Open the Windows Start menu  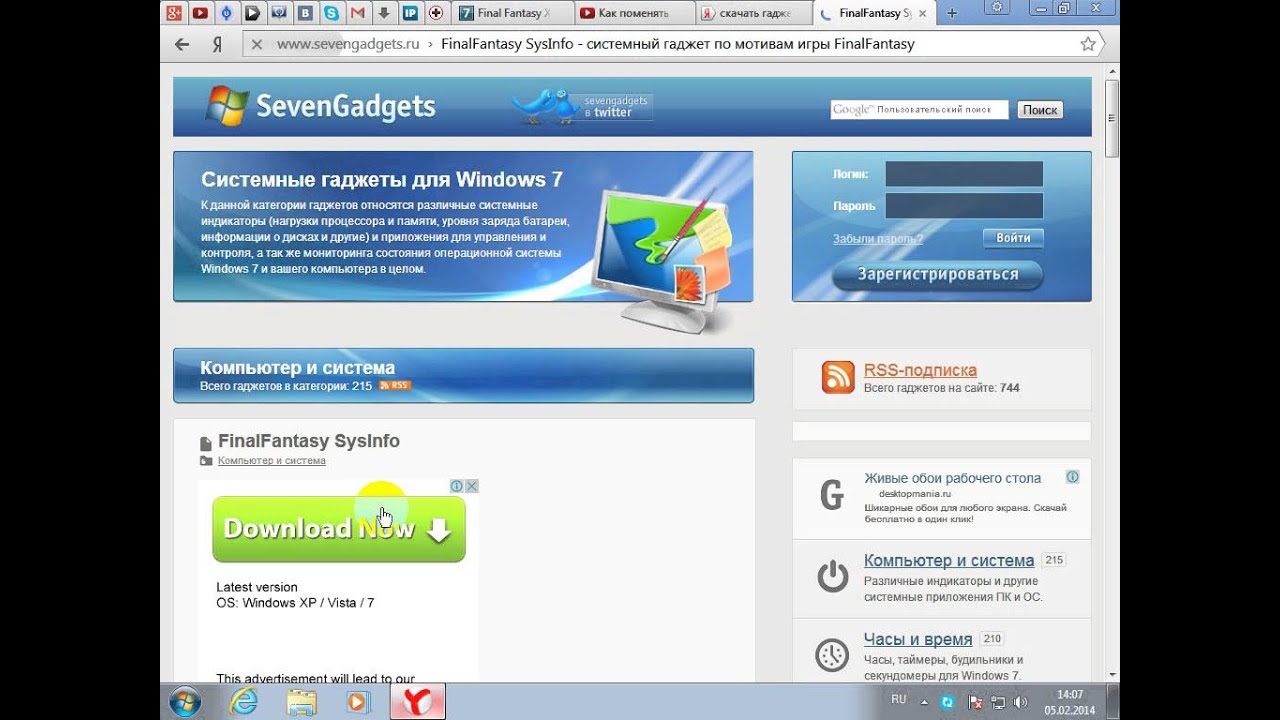click(185, 702)
